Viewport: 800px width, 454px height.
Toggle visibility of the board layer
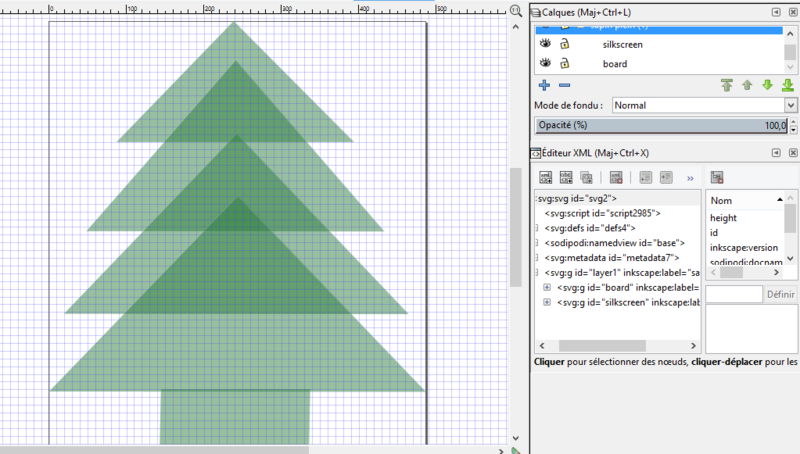point(545,64)
